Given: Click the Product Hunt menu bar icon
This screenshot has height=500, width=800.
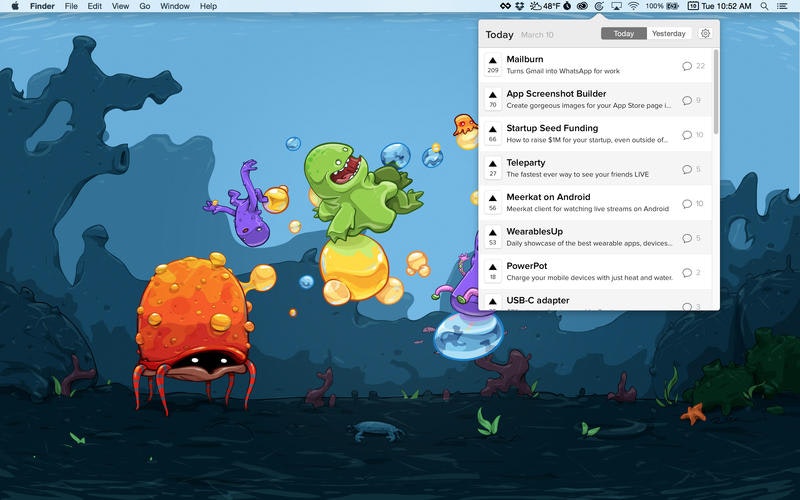Looking at the screenshot, I should tap(599, 6).
